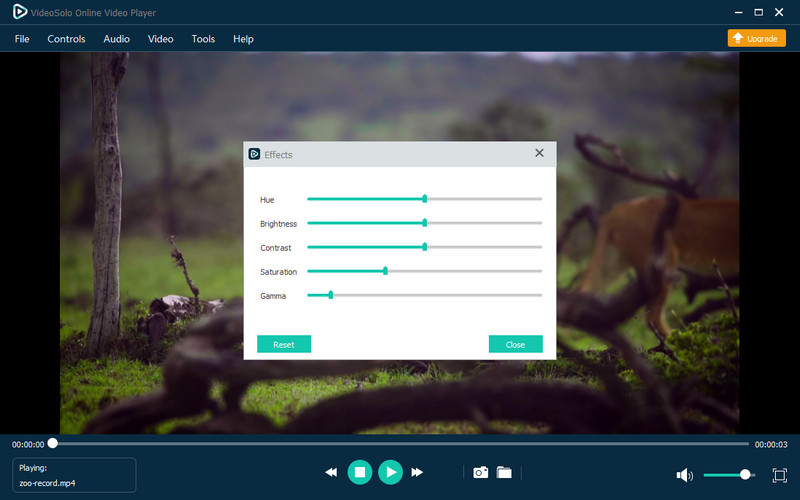This screenshot has width=800, height=500.
Task: Adjust the Contrast slider handle
Action: point(424,247)
